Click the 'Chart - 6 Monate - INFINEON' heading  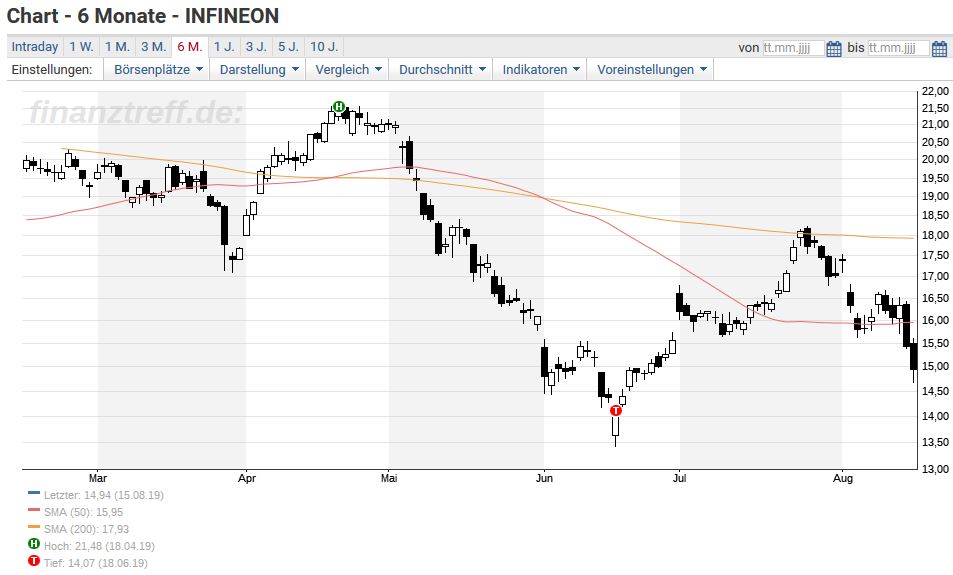click(143, 16)
